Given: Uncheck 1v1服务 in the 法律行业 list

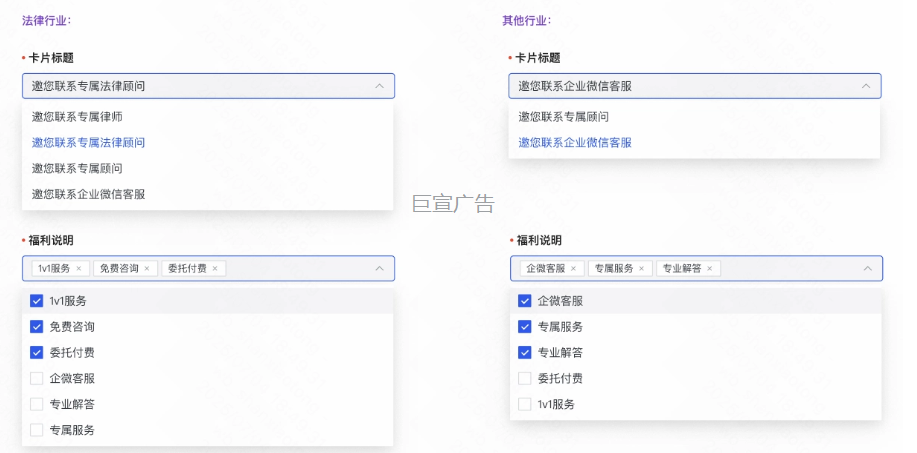Looking at the screenshot, I should click(36, 301).
